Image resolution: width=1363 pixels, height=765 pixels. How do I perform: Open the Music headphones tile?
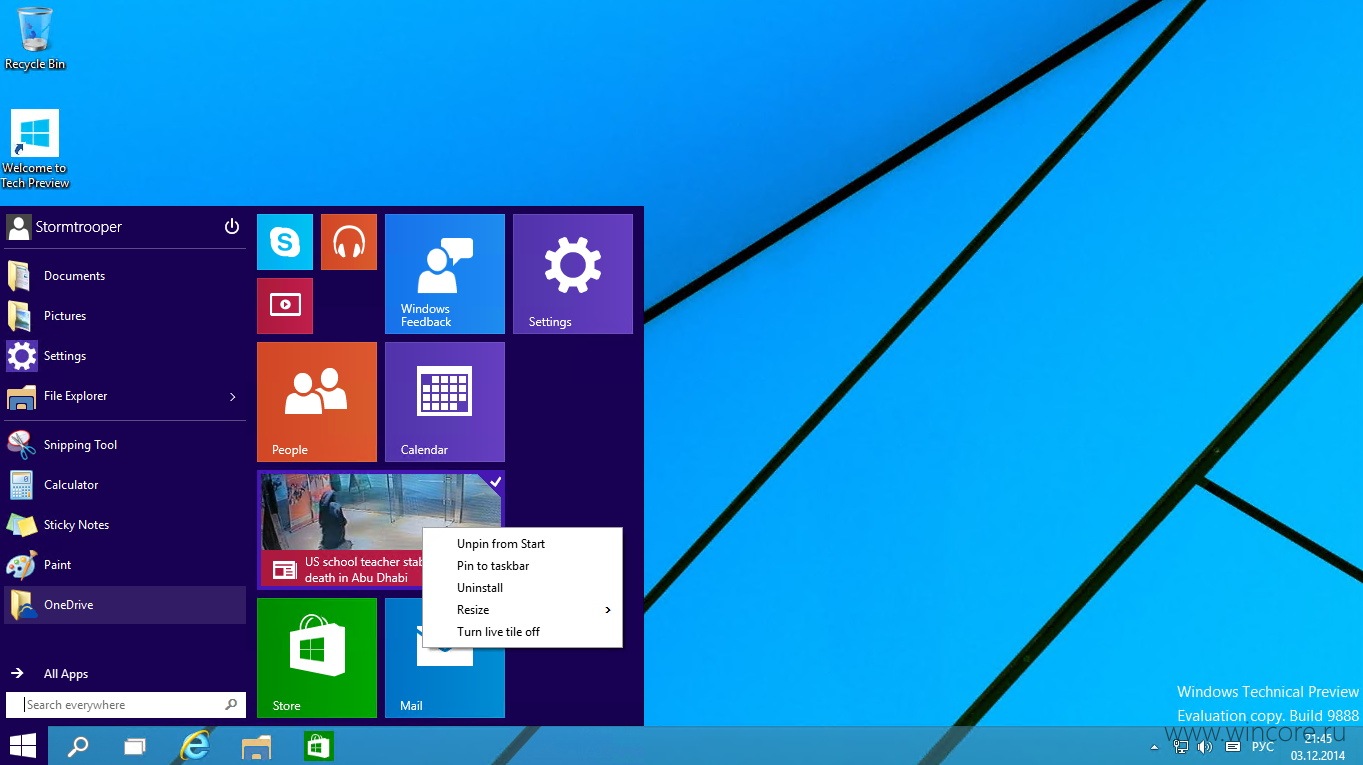coord(349,242)
